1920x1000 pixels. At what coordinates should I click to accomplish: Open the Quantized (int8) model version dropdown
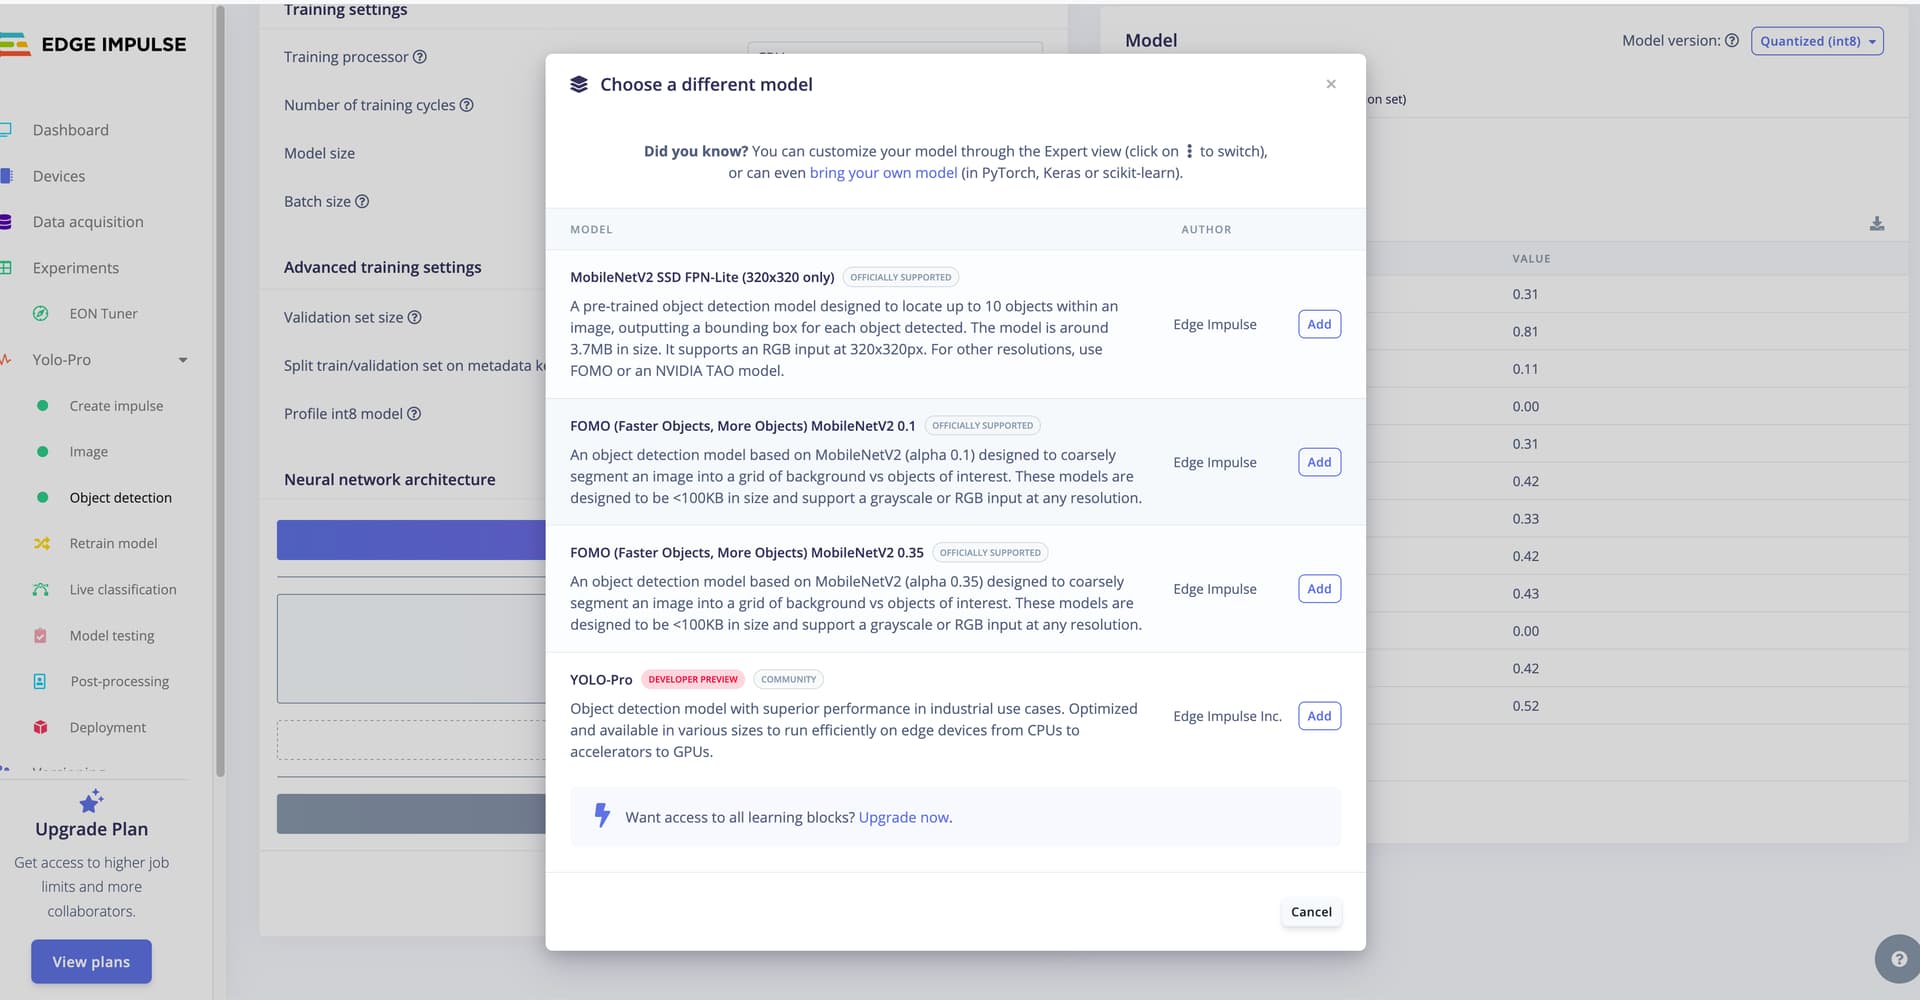tap(1816, 41)
